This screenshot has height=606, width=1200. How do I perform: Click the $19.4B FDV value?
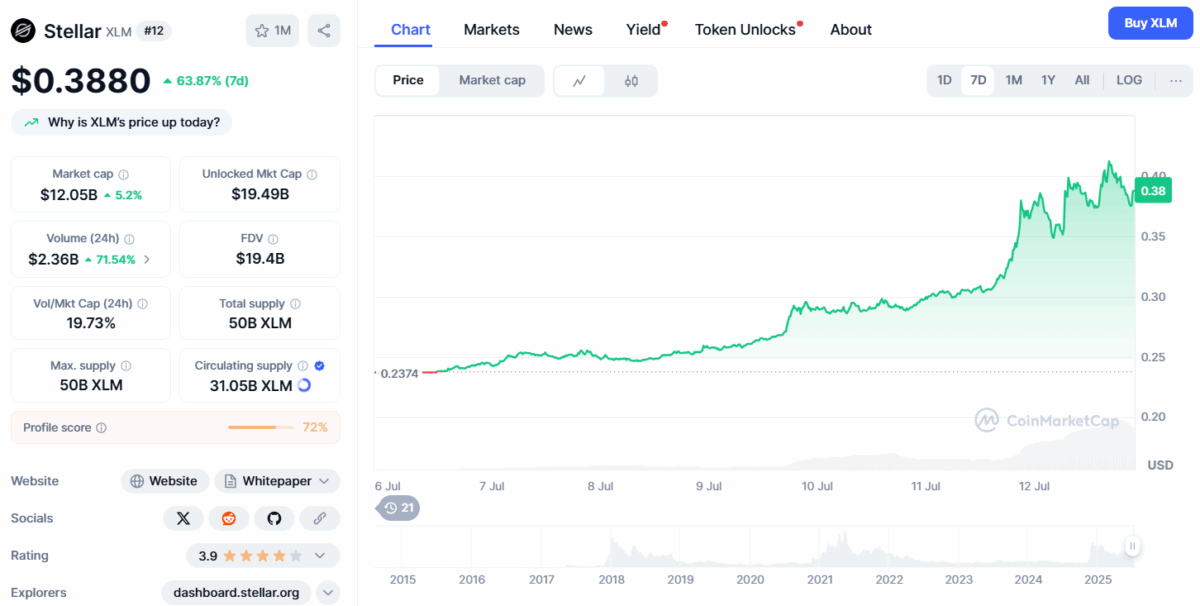[260, 258]
